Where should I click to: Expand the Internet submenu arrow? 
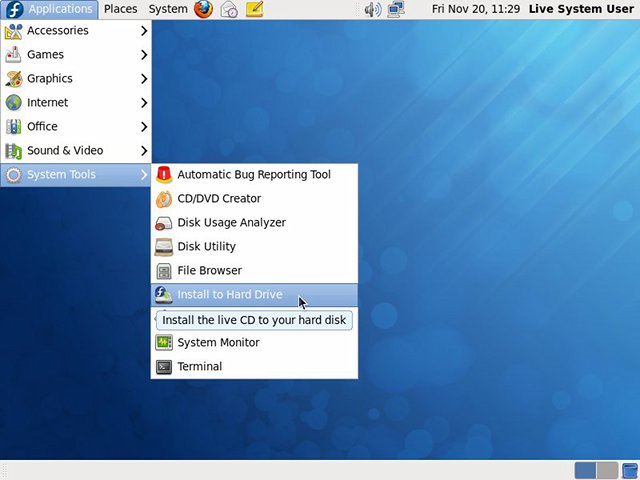coord(144,102)
